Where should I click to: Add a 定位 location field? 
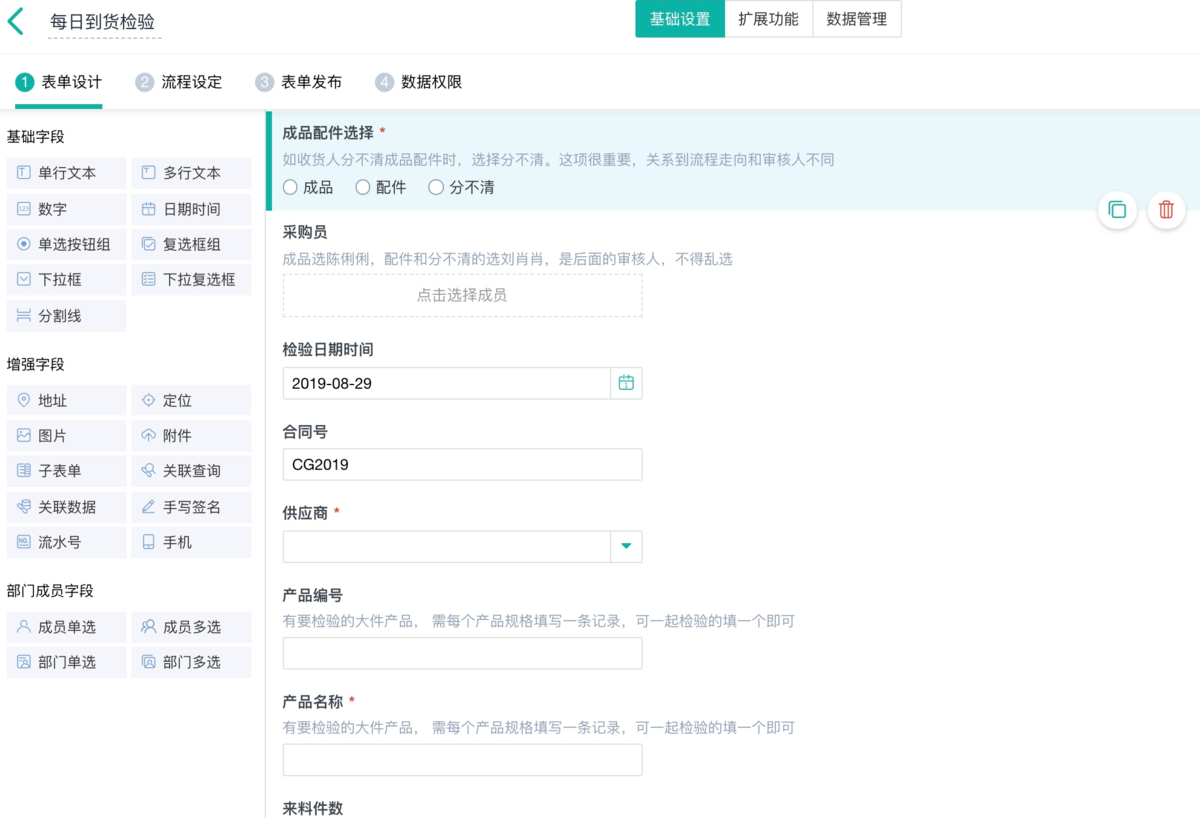[x=191, y=401]
